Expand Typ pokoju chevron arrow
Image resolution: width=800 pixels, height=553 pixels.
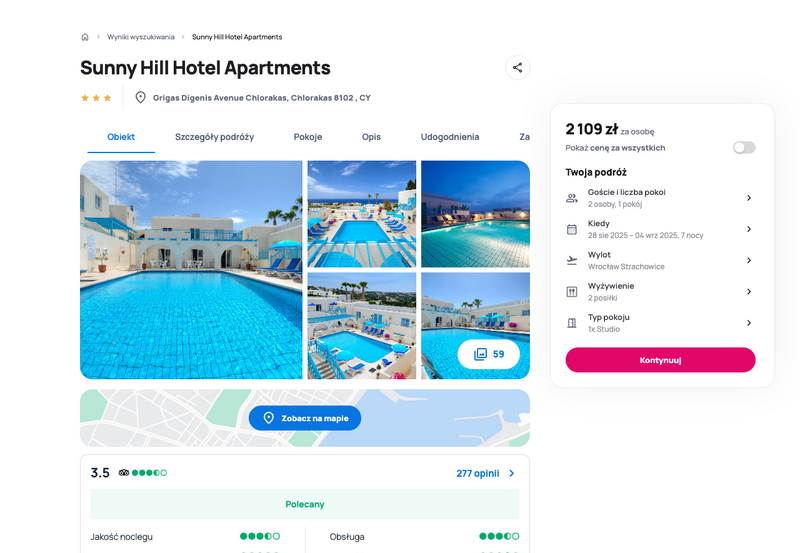pos(749,323)
